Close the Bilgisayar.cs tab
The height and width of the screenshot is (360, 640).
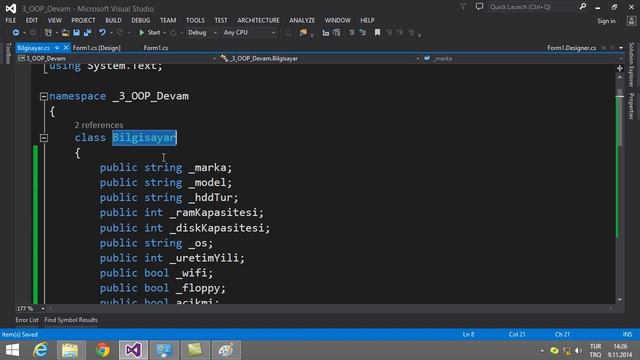click(x=66, y=48)
